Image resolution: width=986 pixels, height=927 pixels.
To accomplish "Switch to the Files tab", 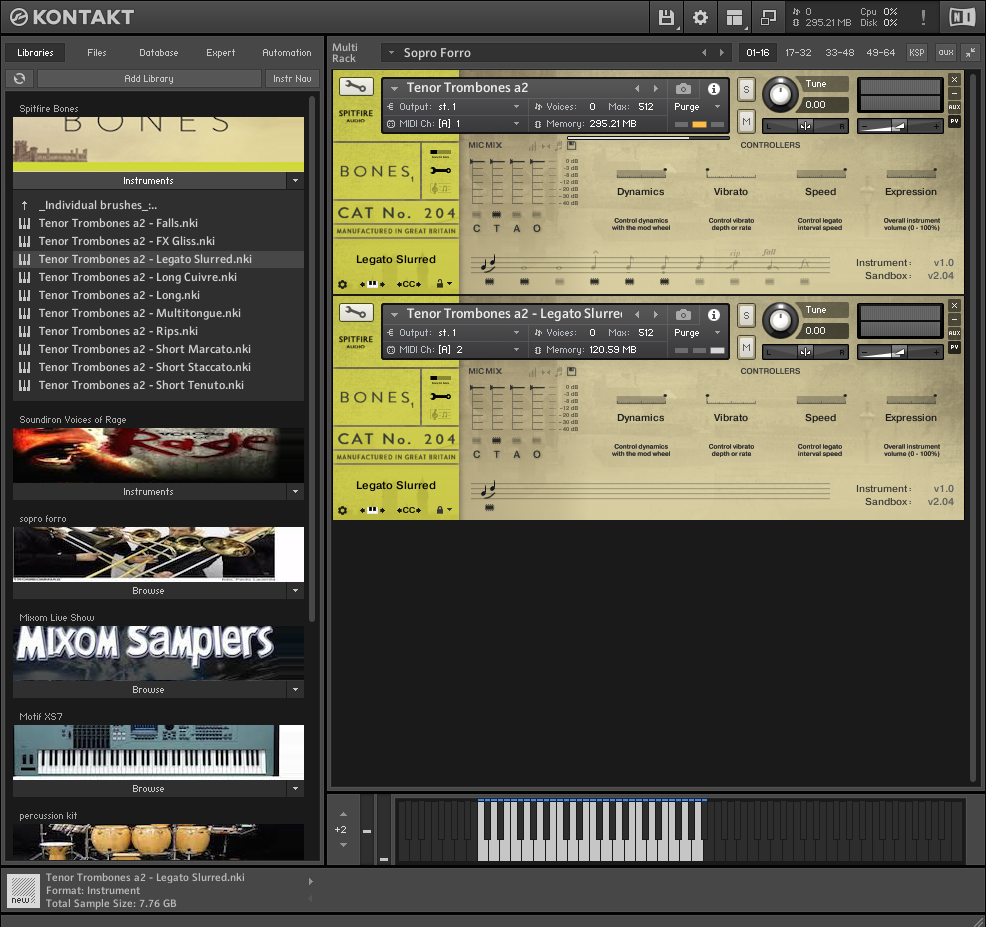I will click(x=97, y=53).
